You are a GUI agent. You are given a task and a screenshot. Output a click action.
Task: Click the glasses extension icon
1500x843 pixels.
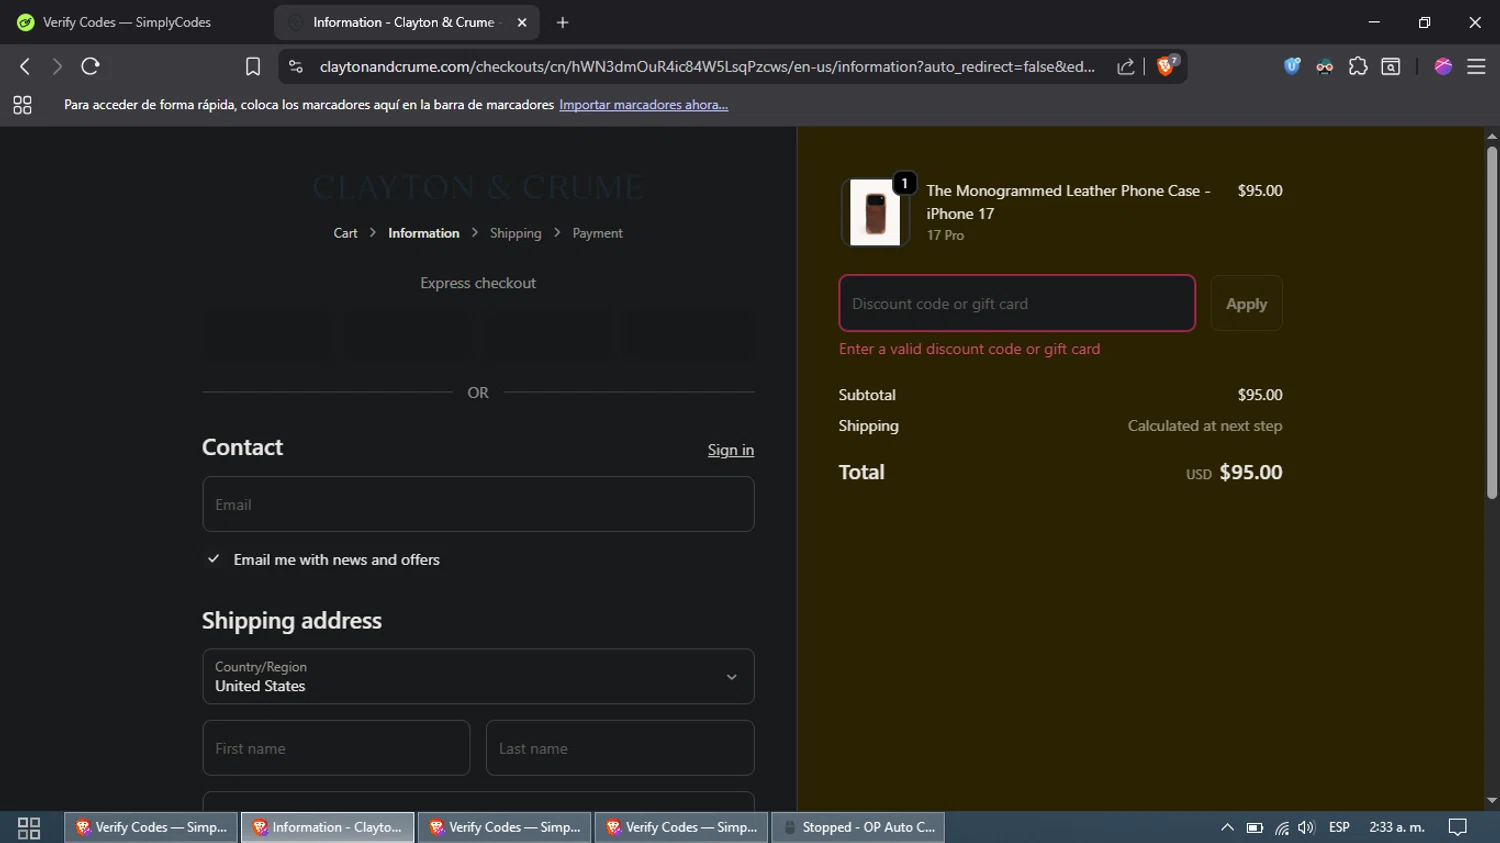click(1324, 67)
